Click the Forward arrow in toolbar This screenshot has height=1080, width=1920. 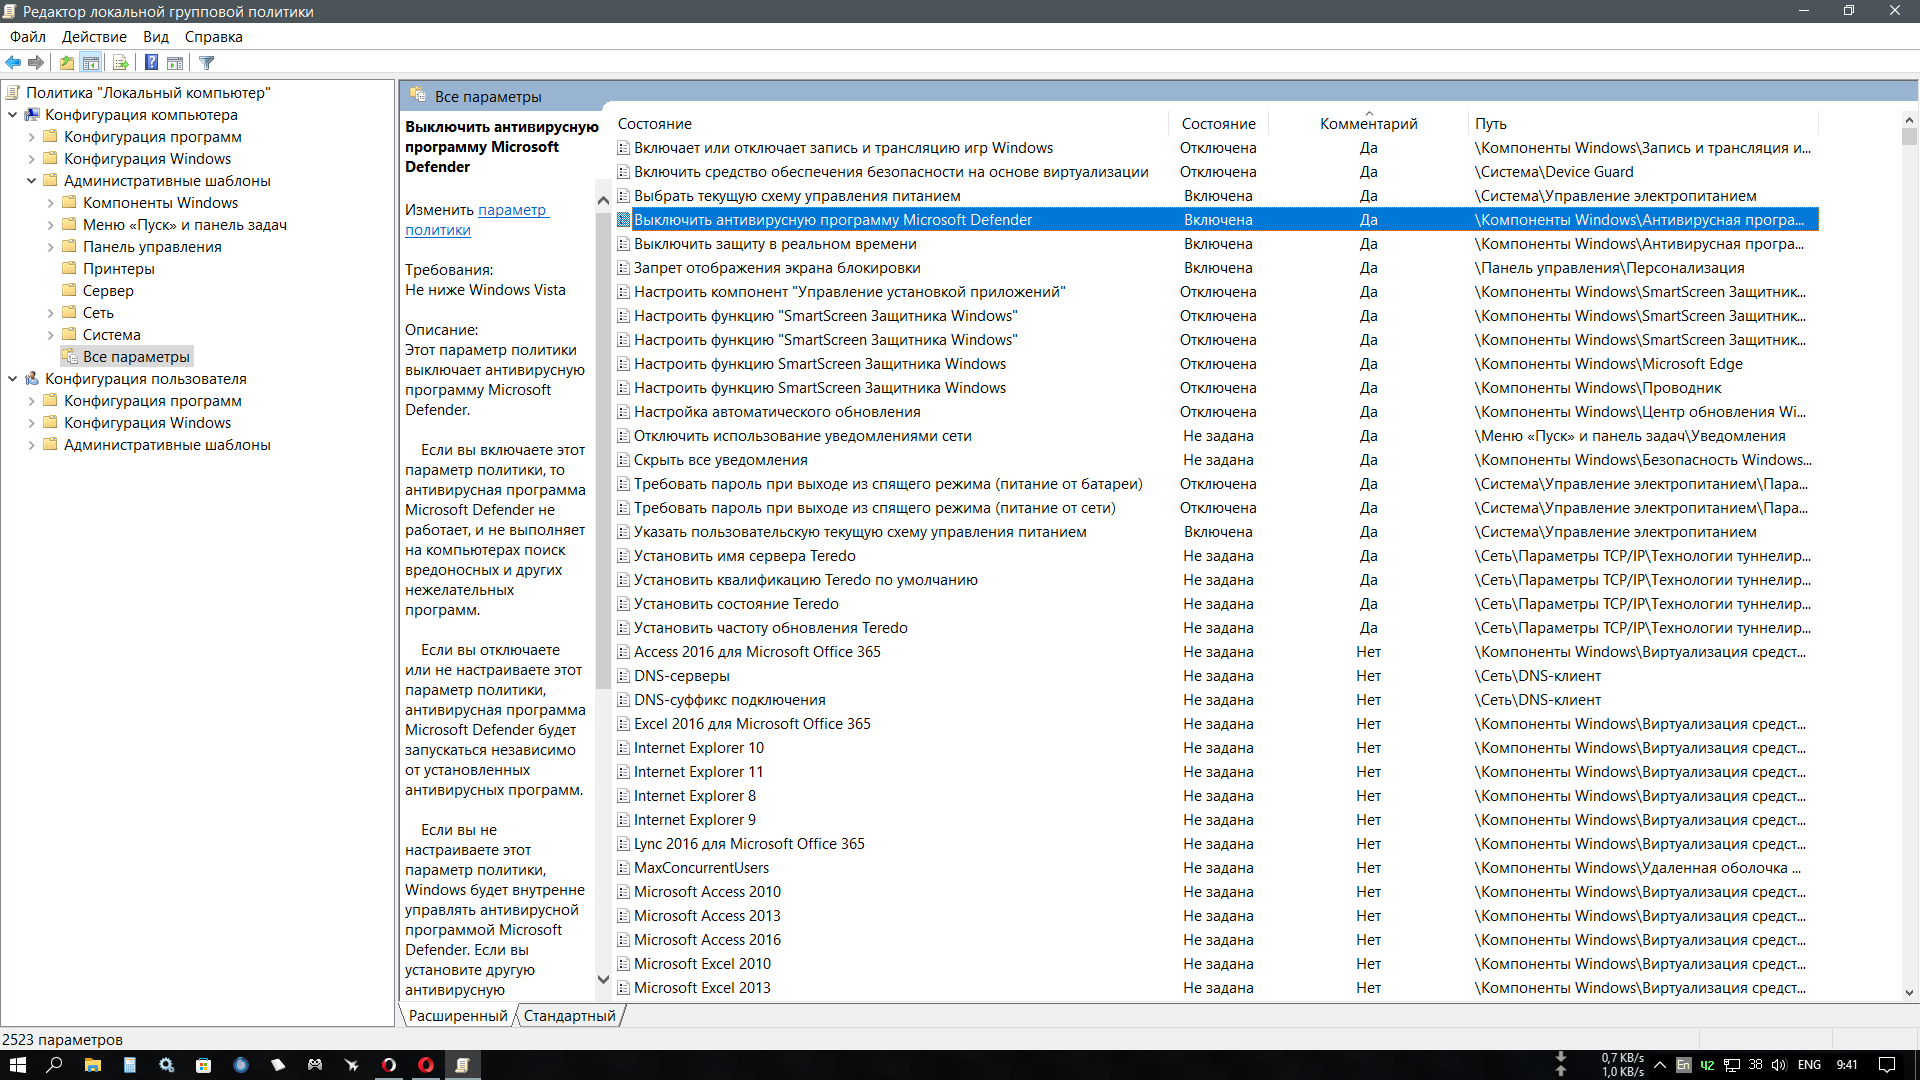tap(37, 63)
